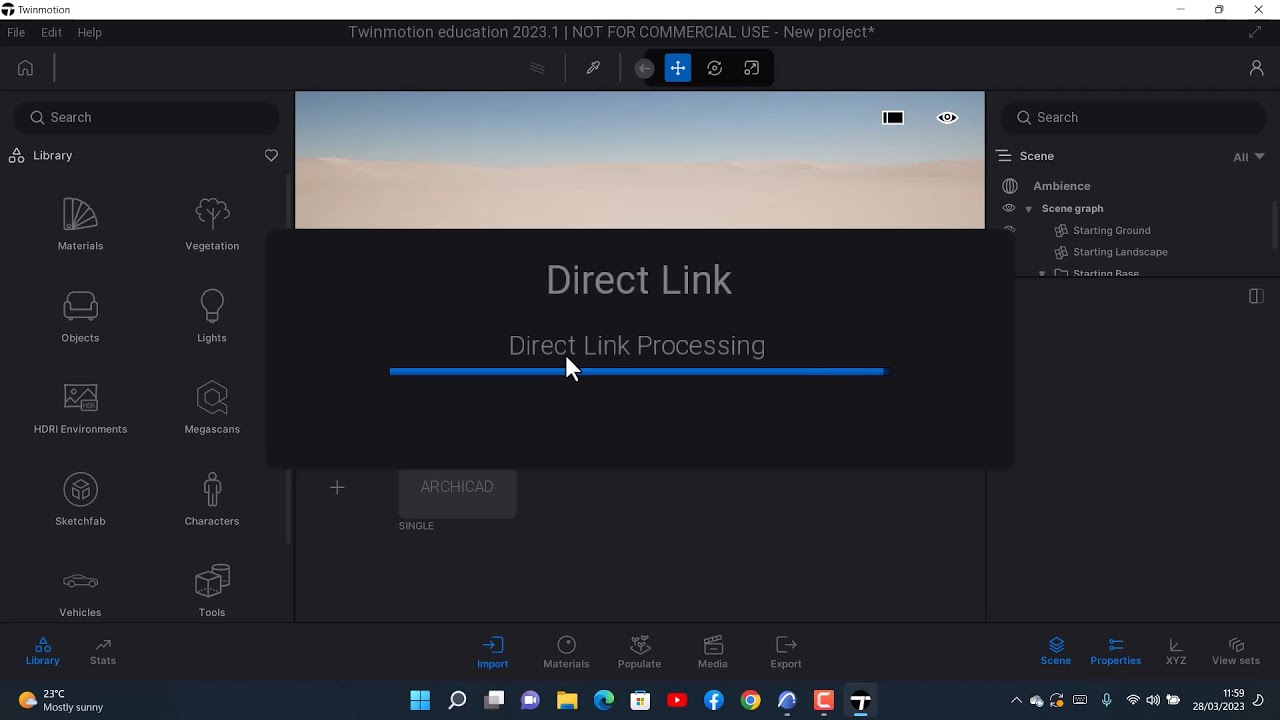
Task: Open the Lights library category
Action: pyautogui.click(x=212, y=316)
